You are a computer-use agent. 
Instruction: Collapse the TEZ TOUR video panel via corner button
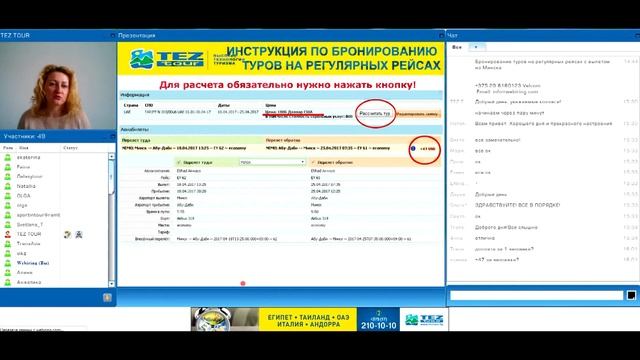(x=113, y=36)
